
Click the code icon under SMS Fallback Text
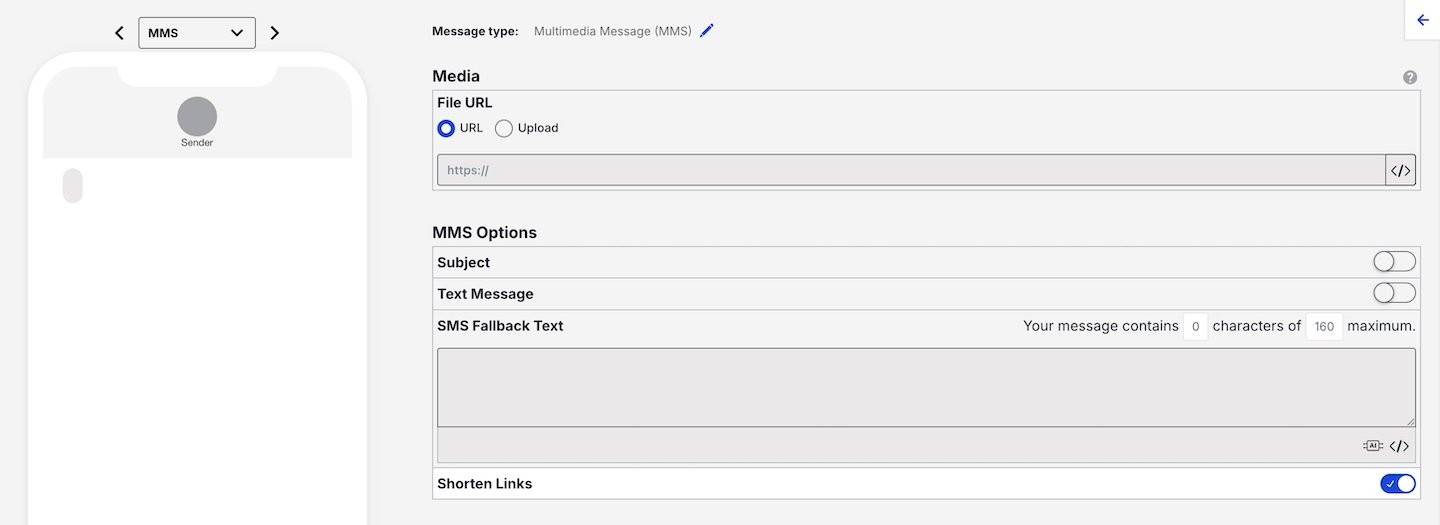click(1399, 446)
